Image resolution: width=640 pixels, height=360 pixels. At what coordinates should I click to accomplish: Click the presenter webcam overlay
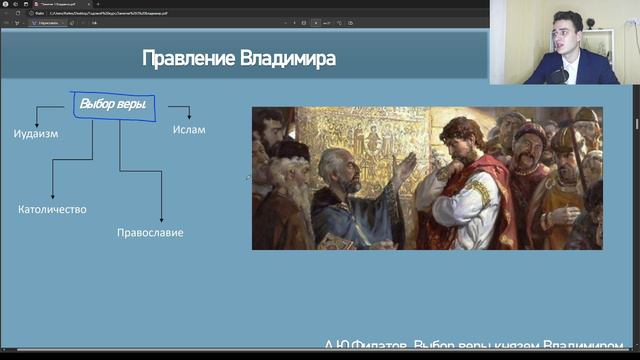pyautogui.click(x=565, y=42)
